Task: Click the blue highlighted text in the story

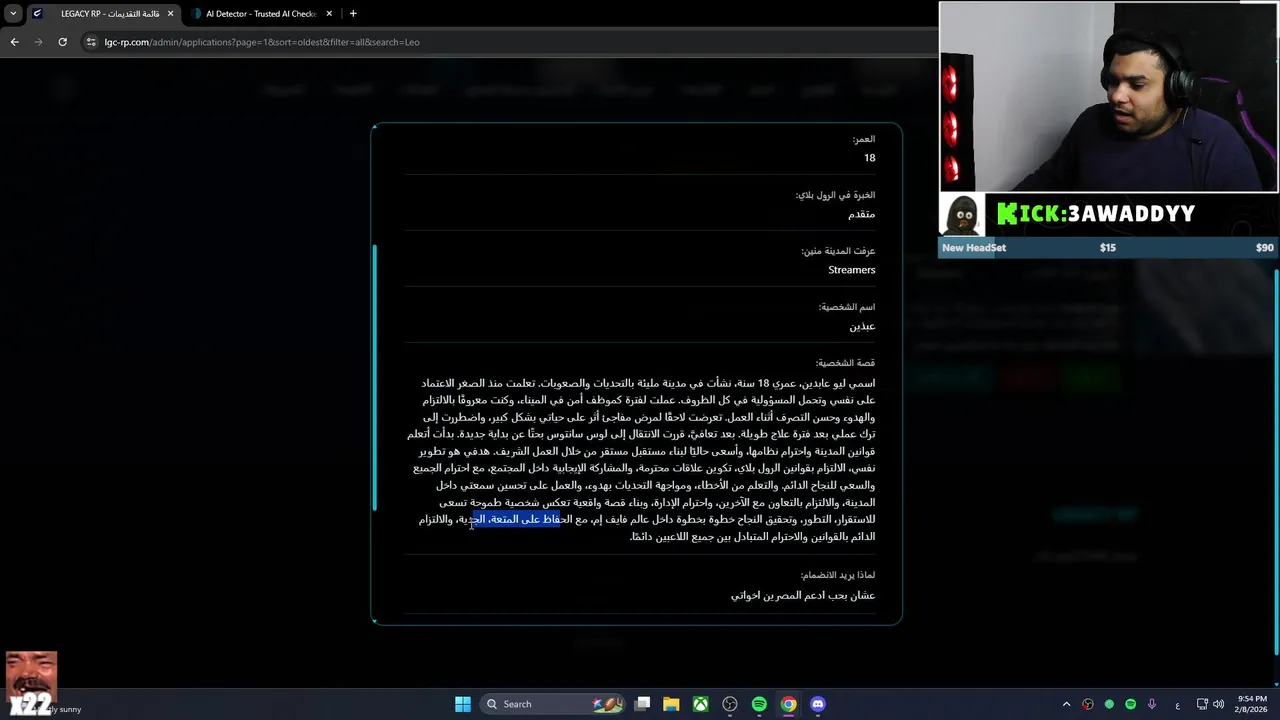Action: point(515,519)
